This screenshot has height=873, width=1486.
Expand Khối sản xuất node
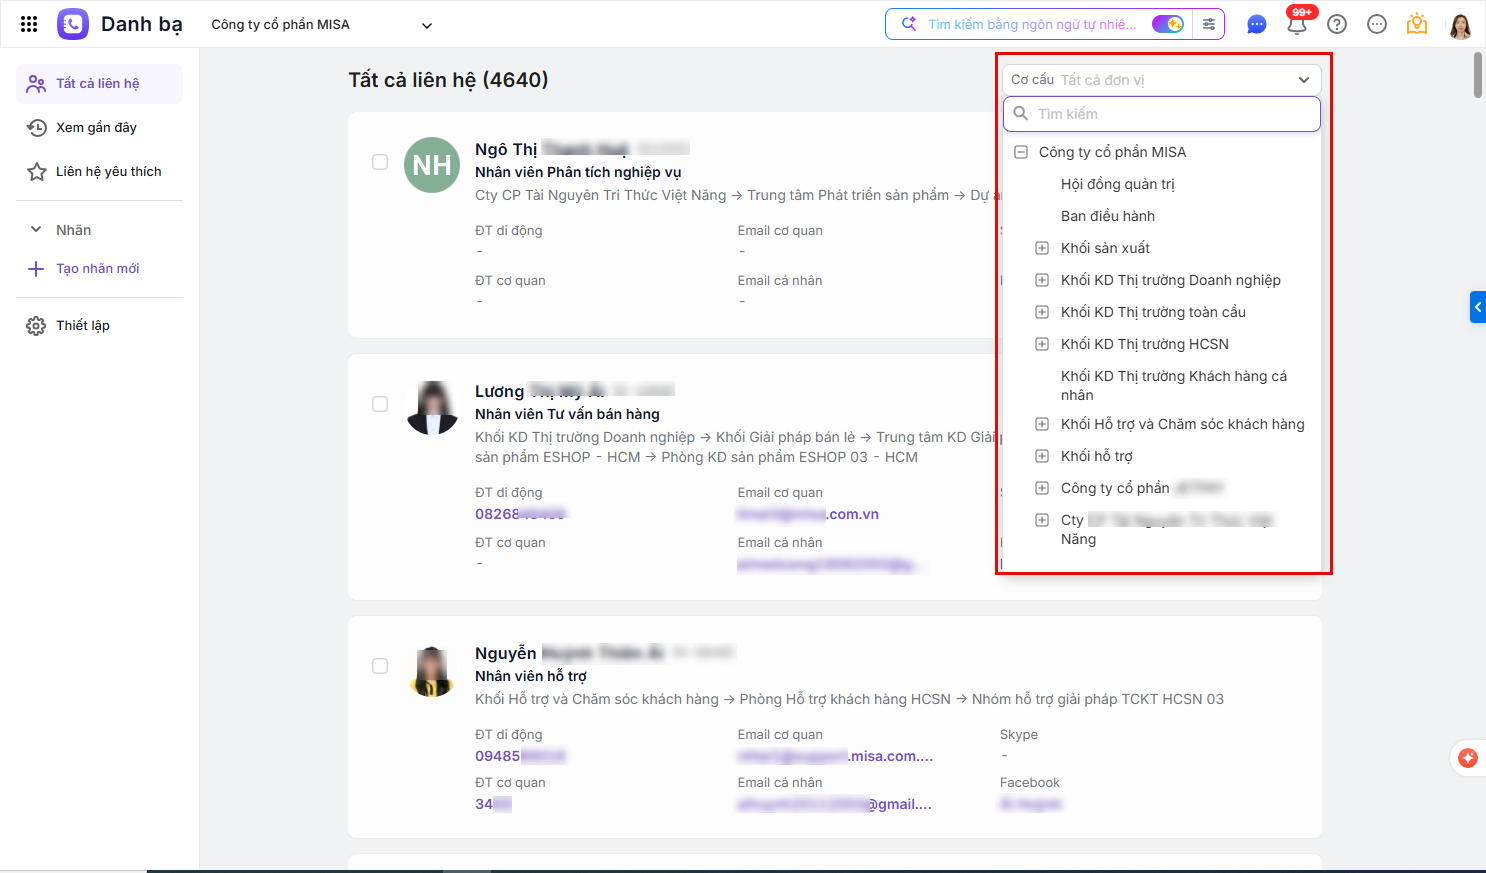[1042, 248]
